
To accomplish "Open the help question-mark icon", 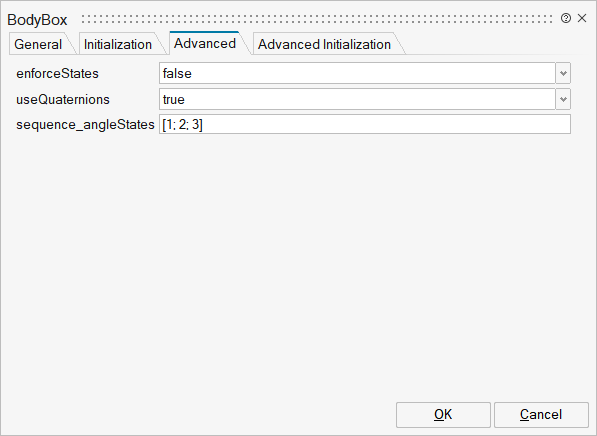I will [566, 18].
